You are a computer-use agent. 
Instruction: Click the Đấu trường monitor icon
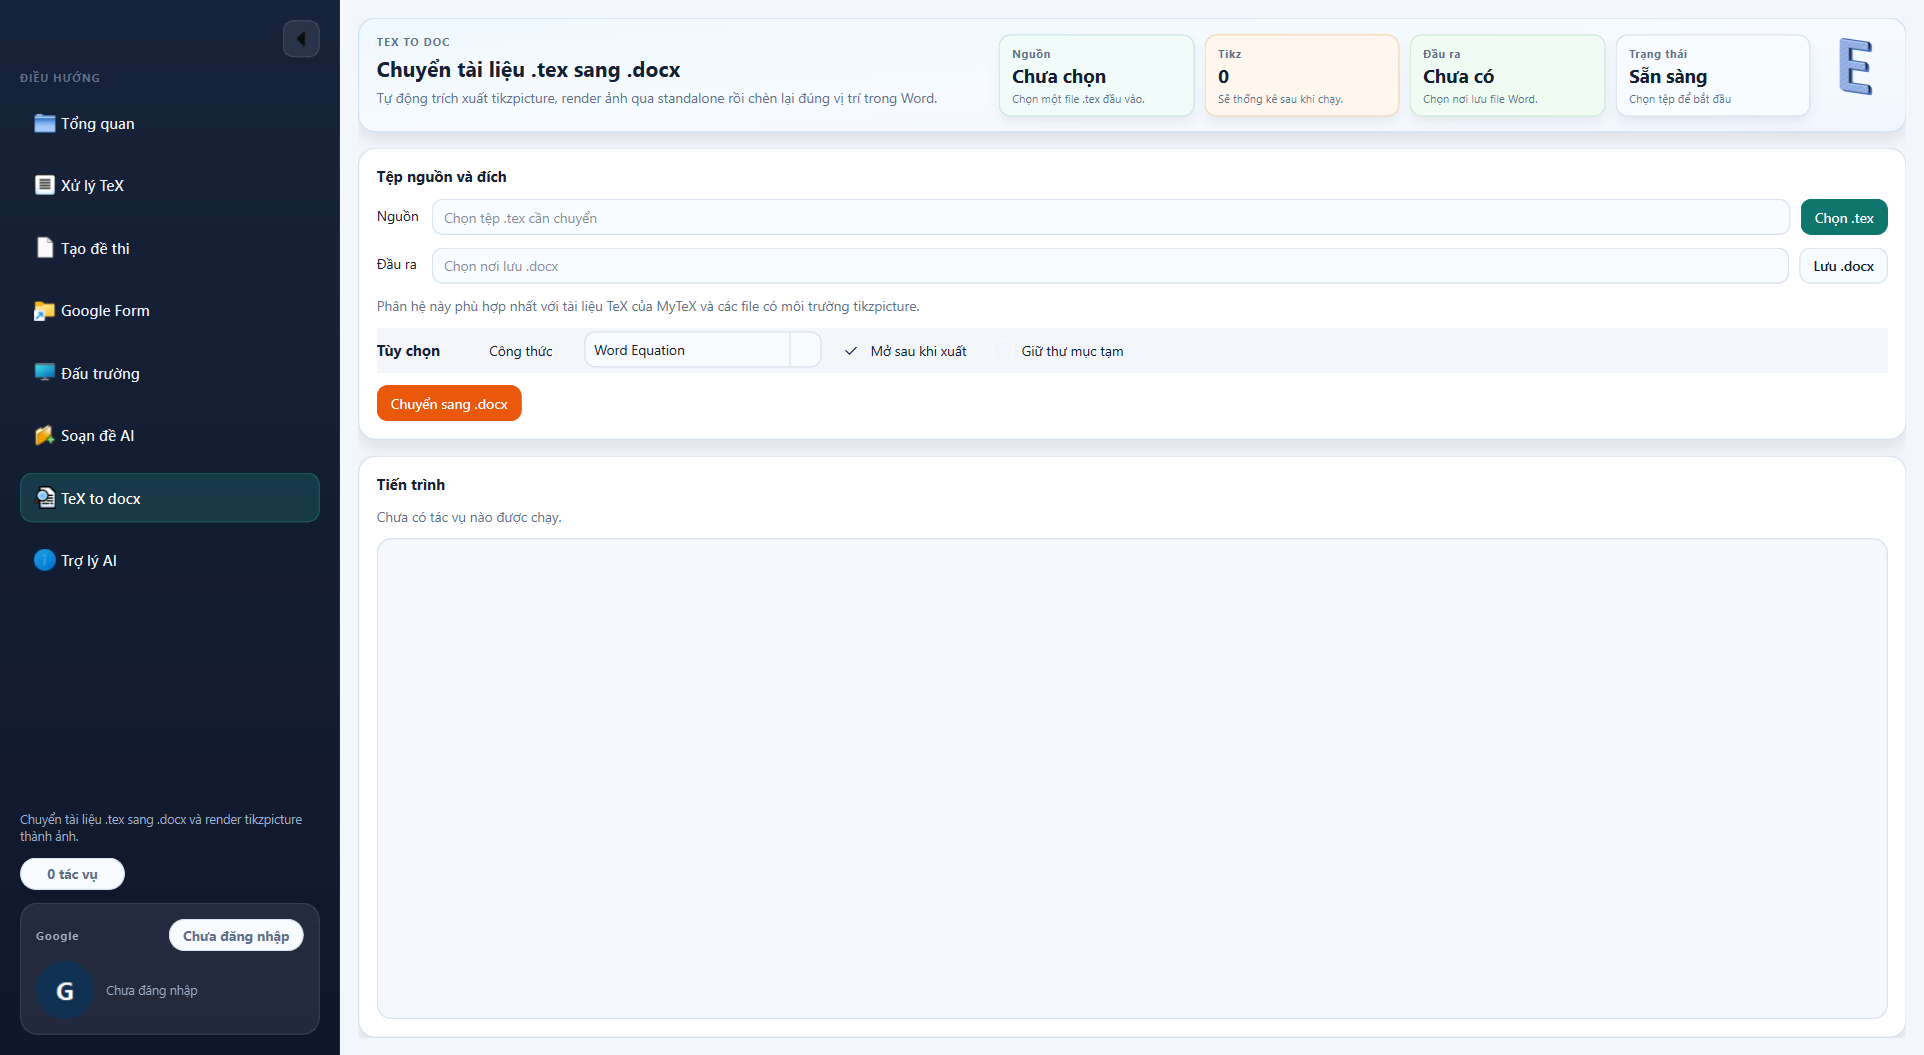tap(45, 373)
